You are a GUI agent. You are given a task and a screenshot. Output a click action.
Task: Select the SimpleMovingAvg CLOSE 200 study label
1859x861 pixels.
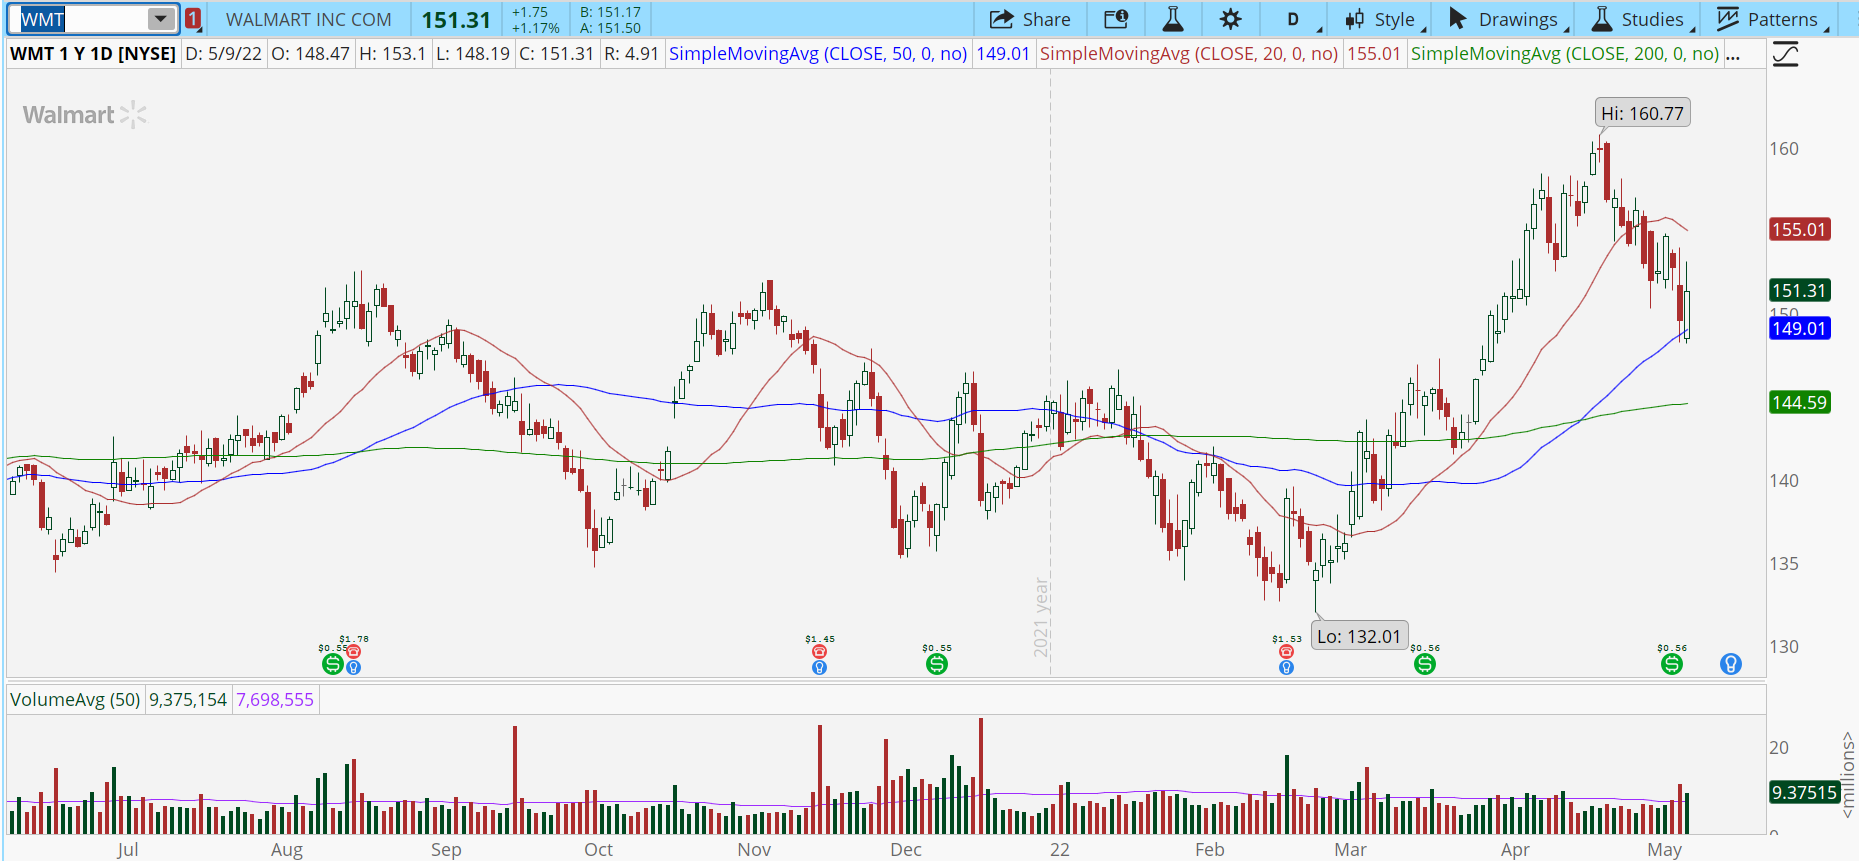pyautogui.click(x=1565, y=54)
